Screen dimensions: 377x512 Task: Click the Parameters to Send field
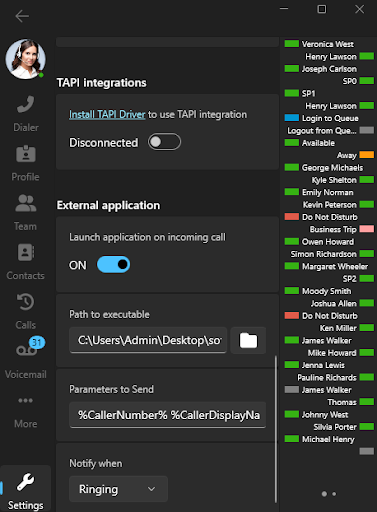pos(167,415)
